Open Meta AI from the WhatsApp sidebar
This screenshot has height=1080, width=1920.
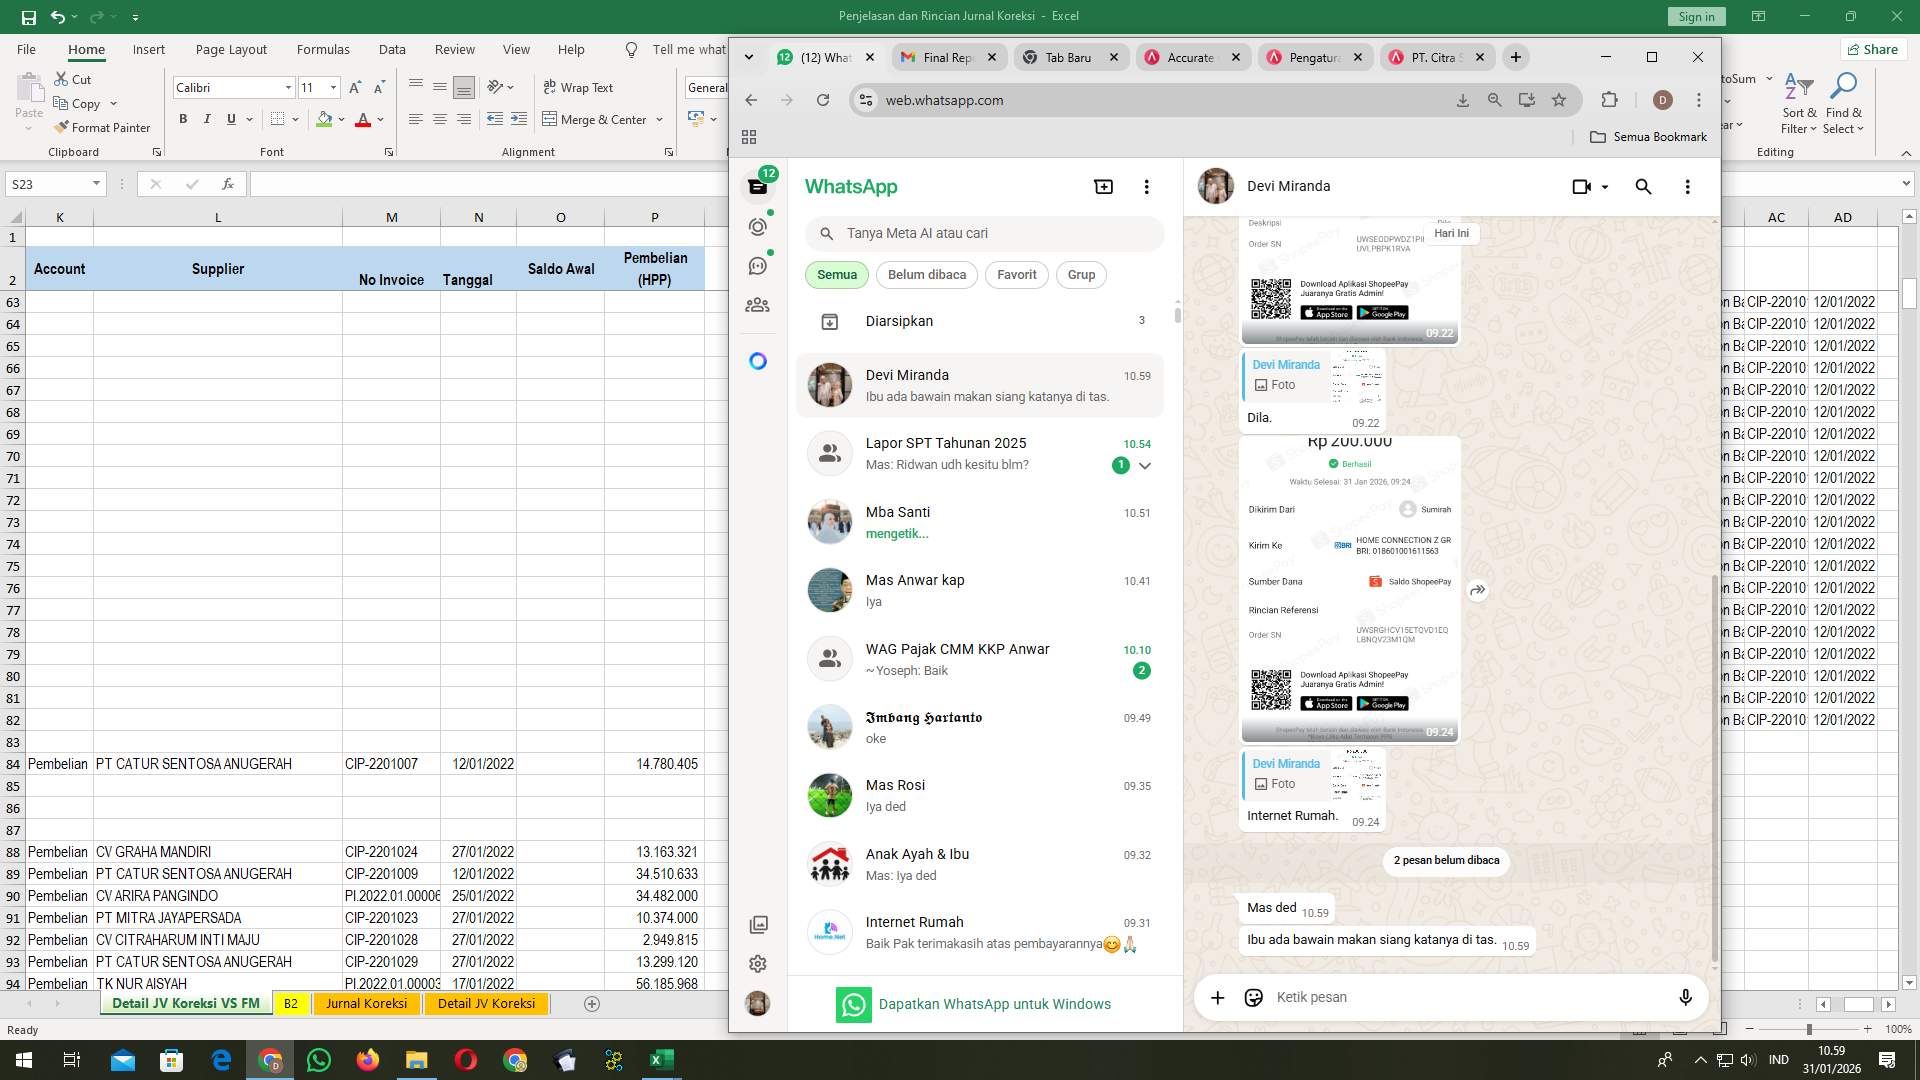[x=757, y=360]
